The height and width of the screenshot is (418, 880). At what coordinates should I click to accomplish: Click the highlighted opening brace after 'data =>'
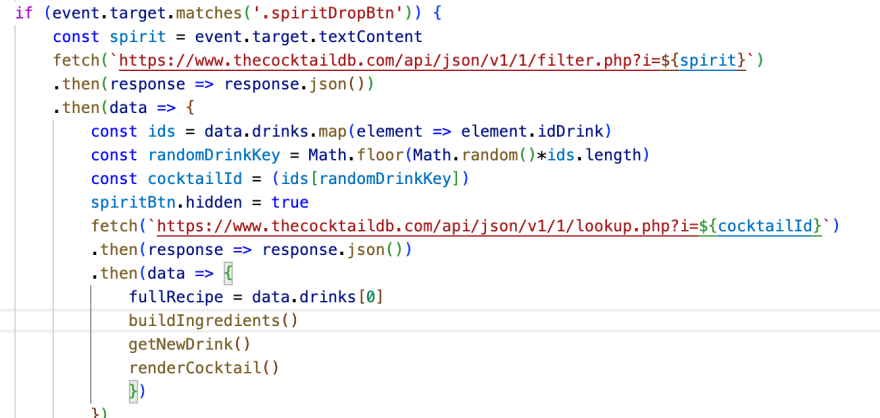click(x=227, y=273)
